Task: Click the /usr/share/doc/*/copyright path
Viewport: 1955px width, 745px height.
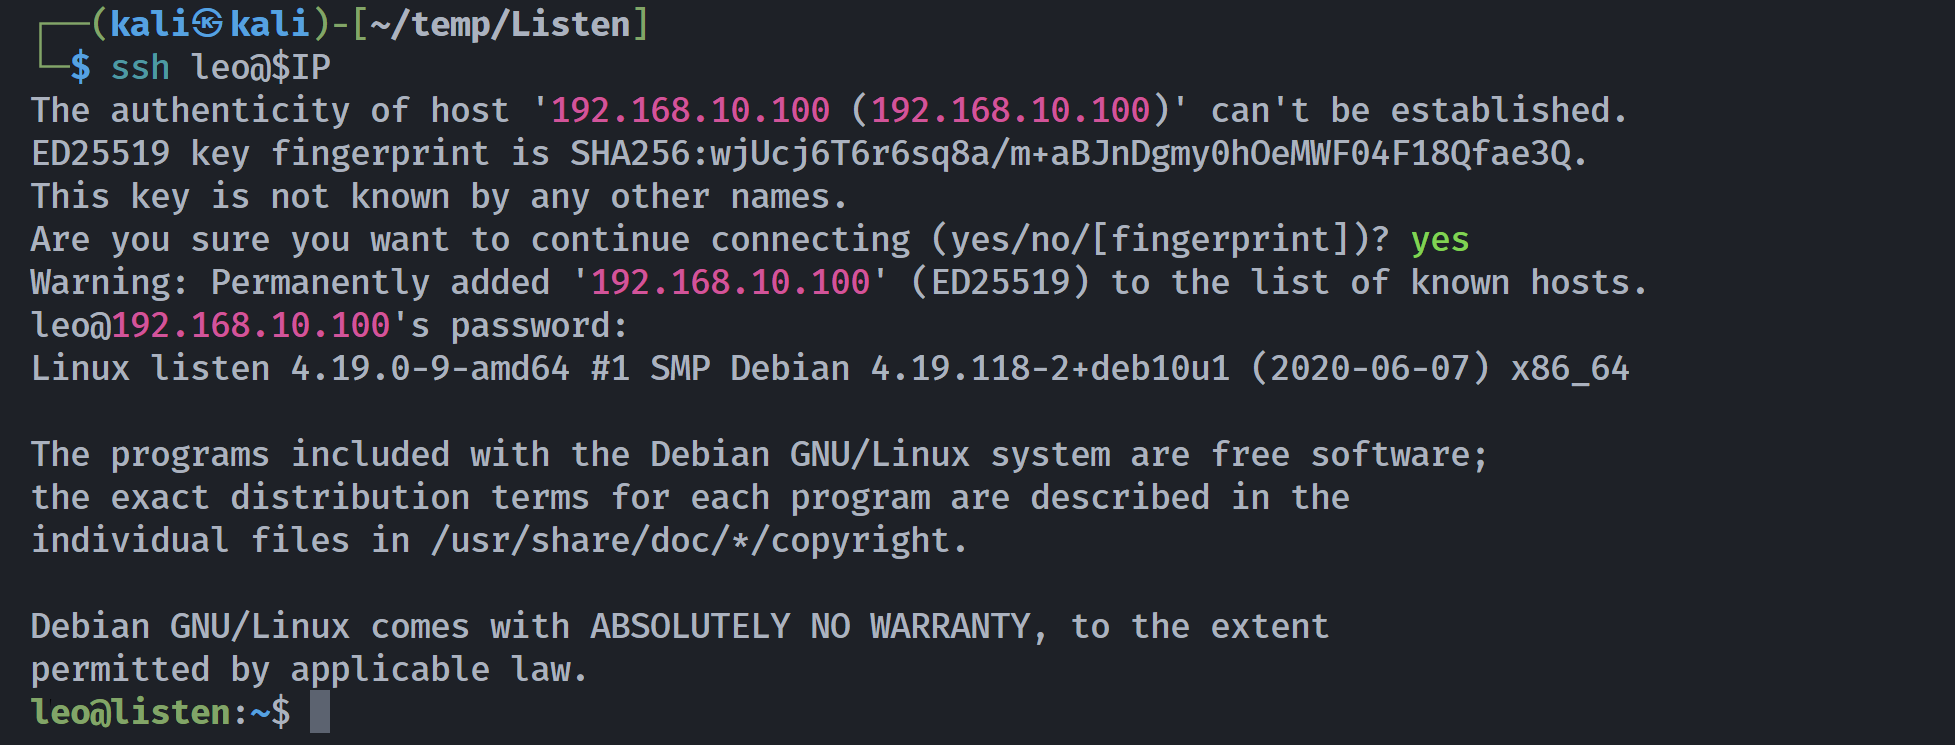Action: pyautogui.click(x=690, y=541)
